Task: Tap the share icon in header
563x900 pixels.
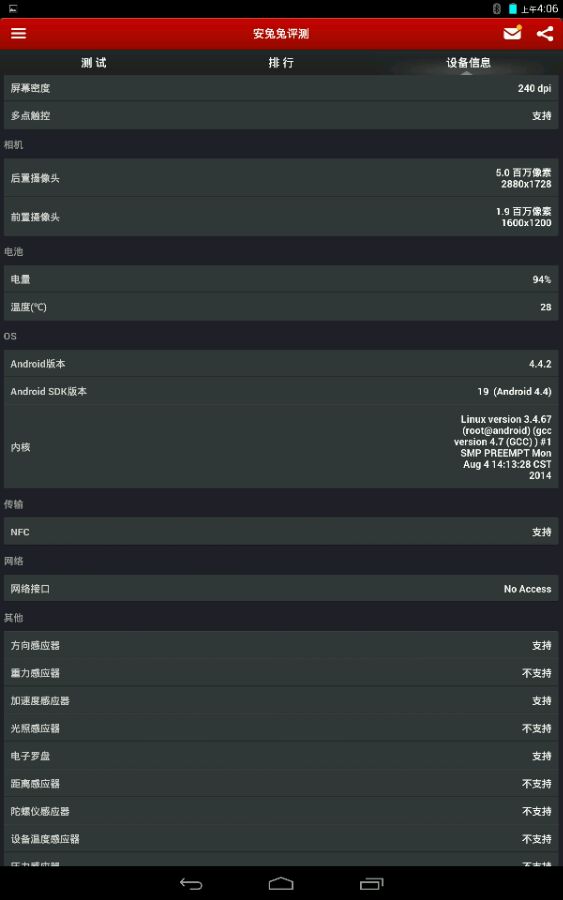Action: (x=545, y=33)
